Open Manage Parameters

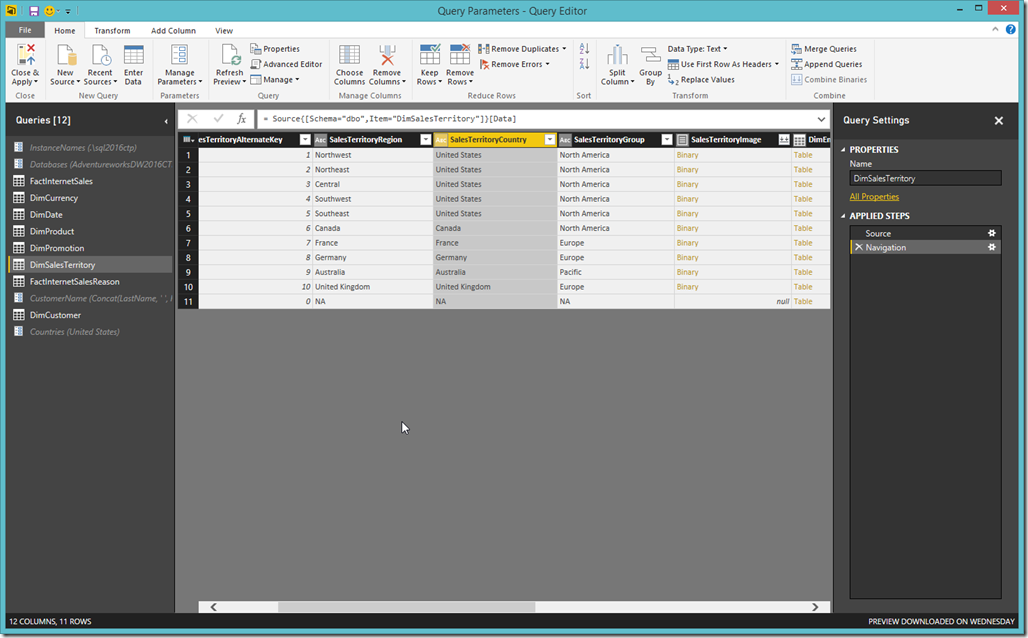click(180, 65)
